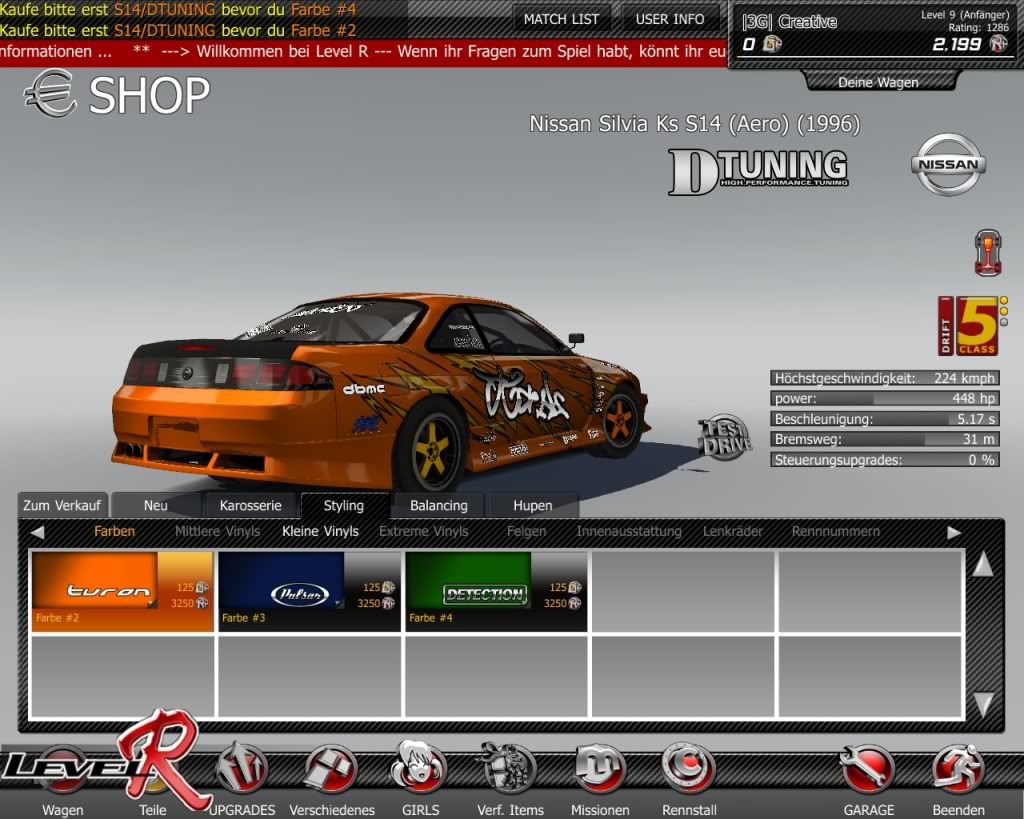Screen dimensions: 1024x819
Task: Expand the Deine Wagen panel
Action: [877, 82]
